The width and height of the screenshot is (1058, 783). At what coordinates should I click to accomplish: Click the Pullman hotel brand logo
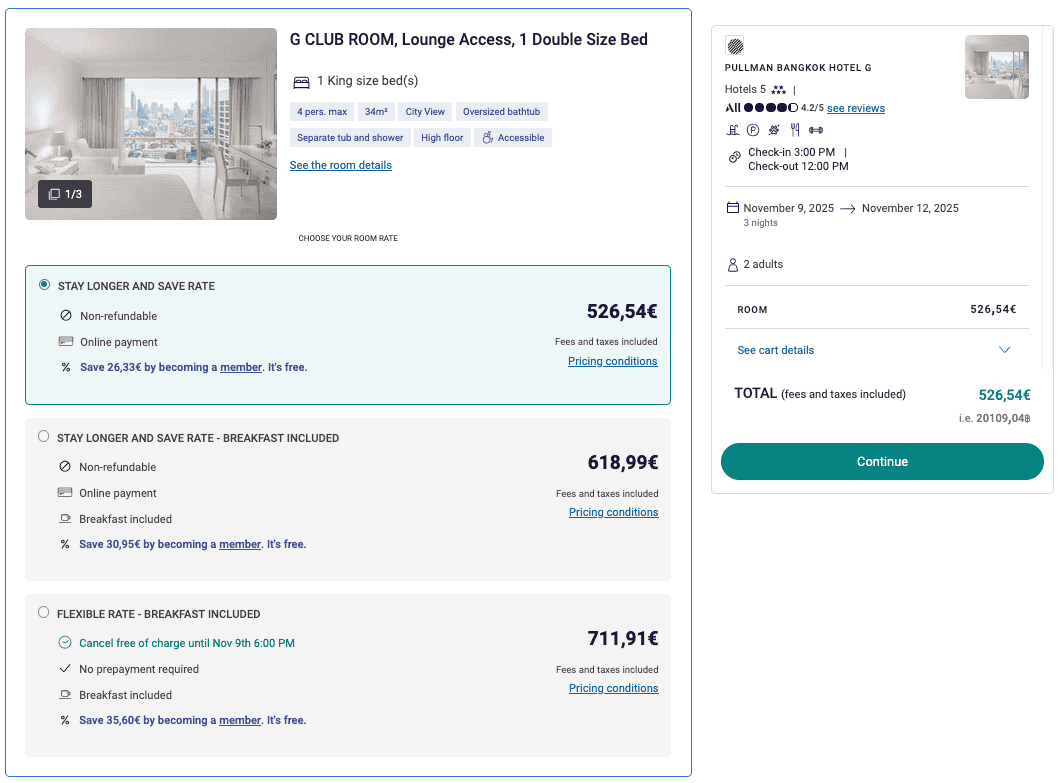[734, 45]
